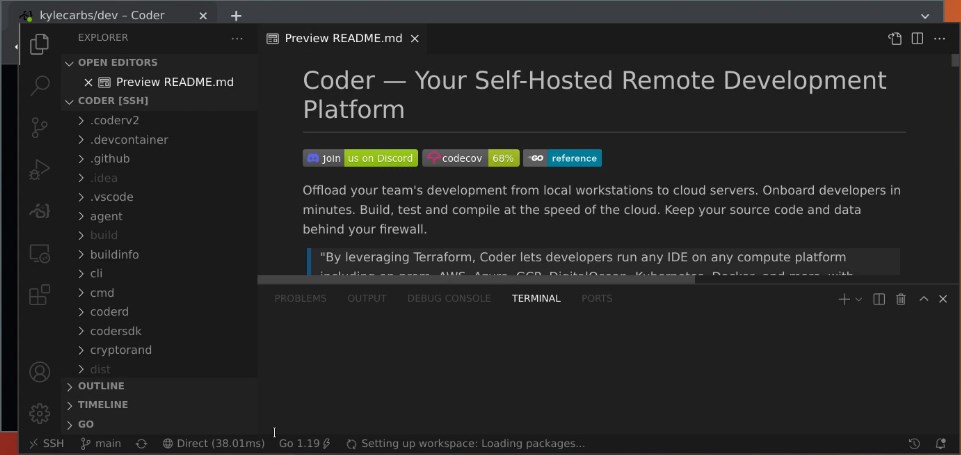Click the Go 1.19 status item

click(x=305, y=443)
